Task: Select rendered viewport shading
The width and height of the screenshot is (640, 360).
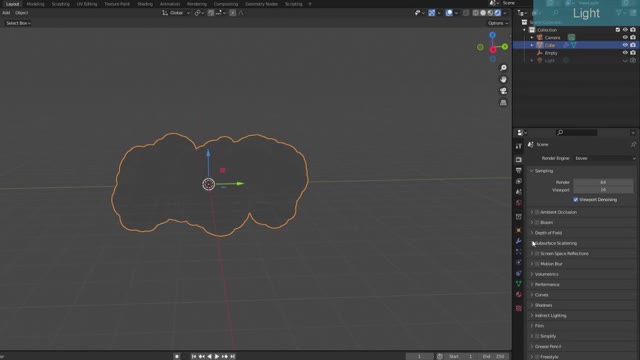Action: coord(498,13)
